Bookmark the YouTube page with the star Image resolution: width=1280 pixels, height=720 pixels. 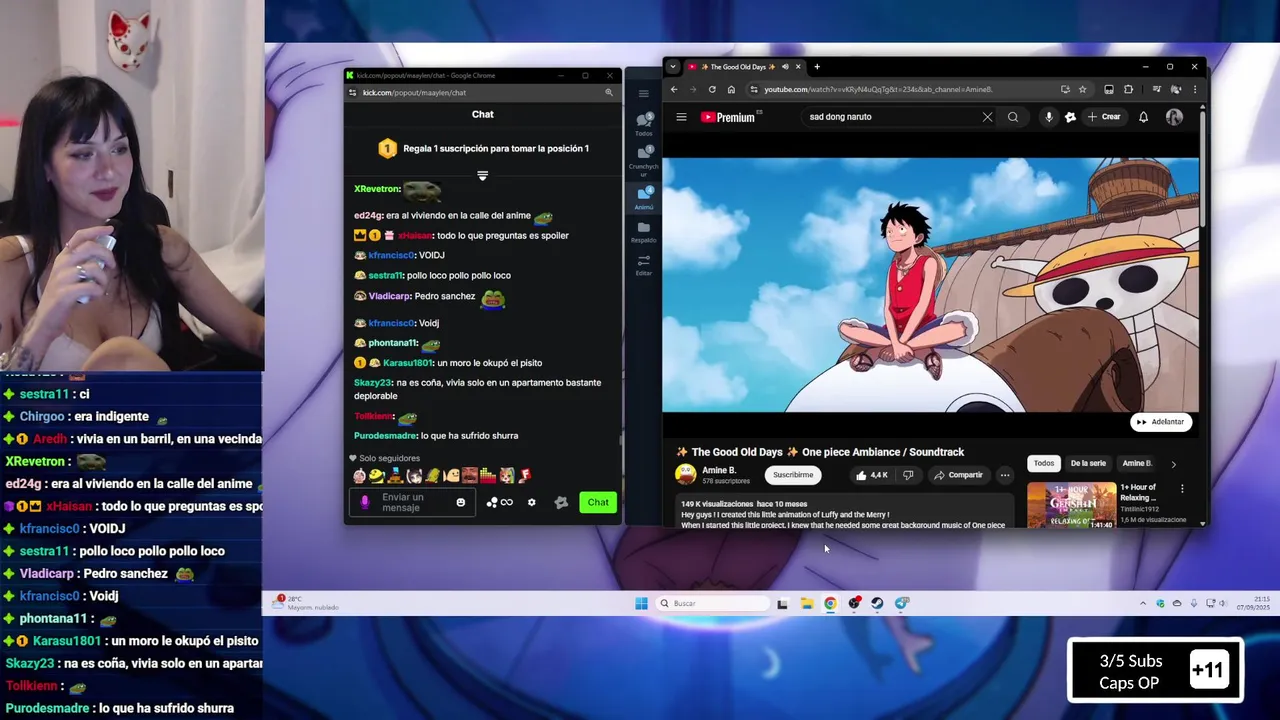(x=1082, y=89)
